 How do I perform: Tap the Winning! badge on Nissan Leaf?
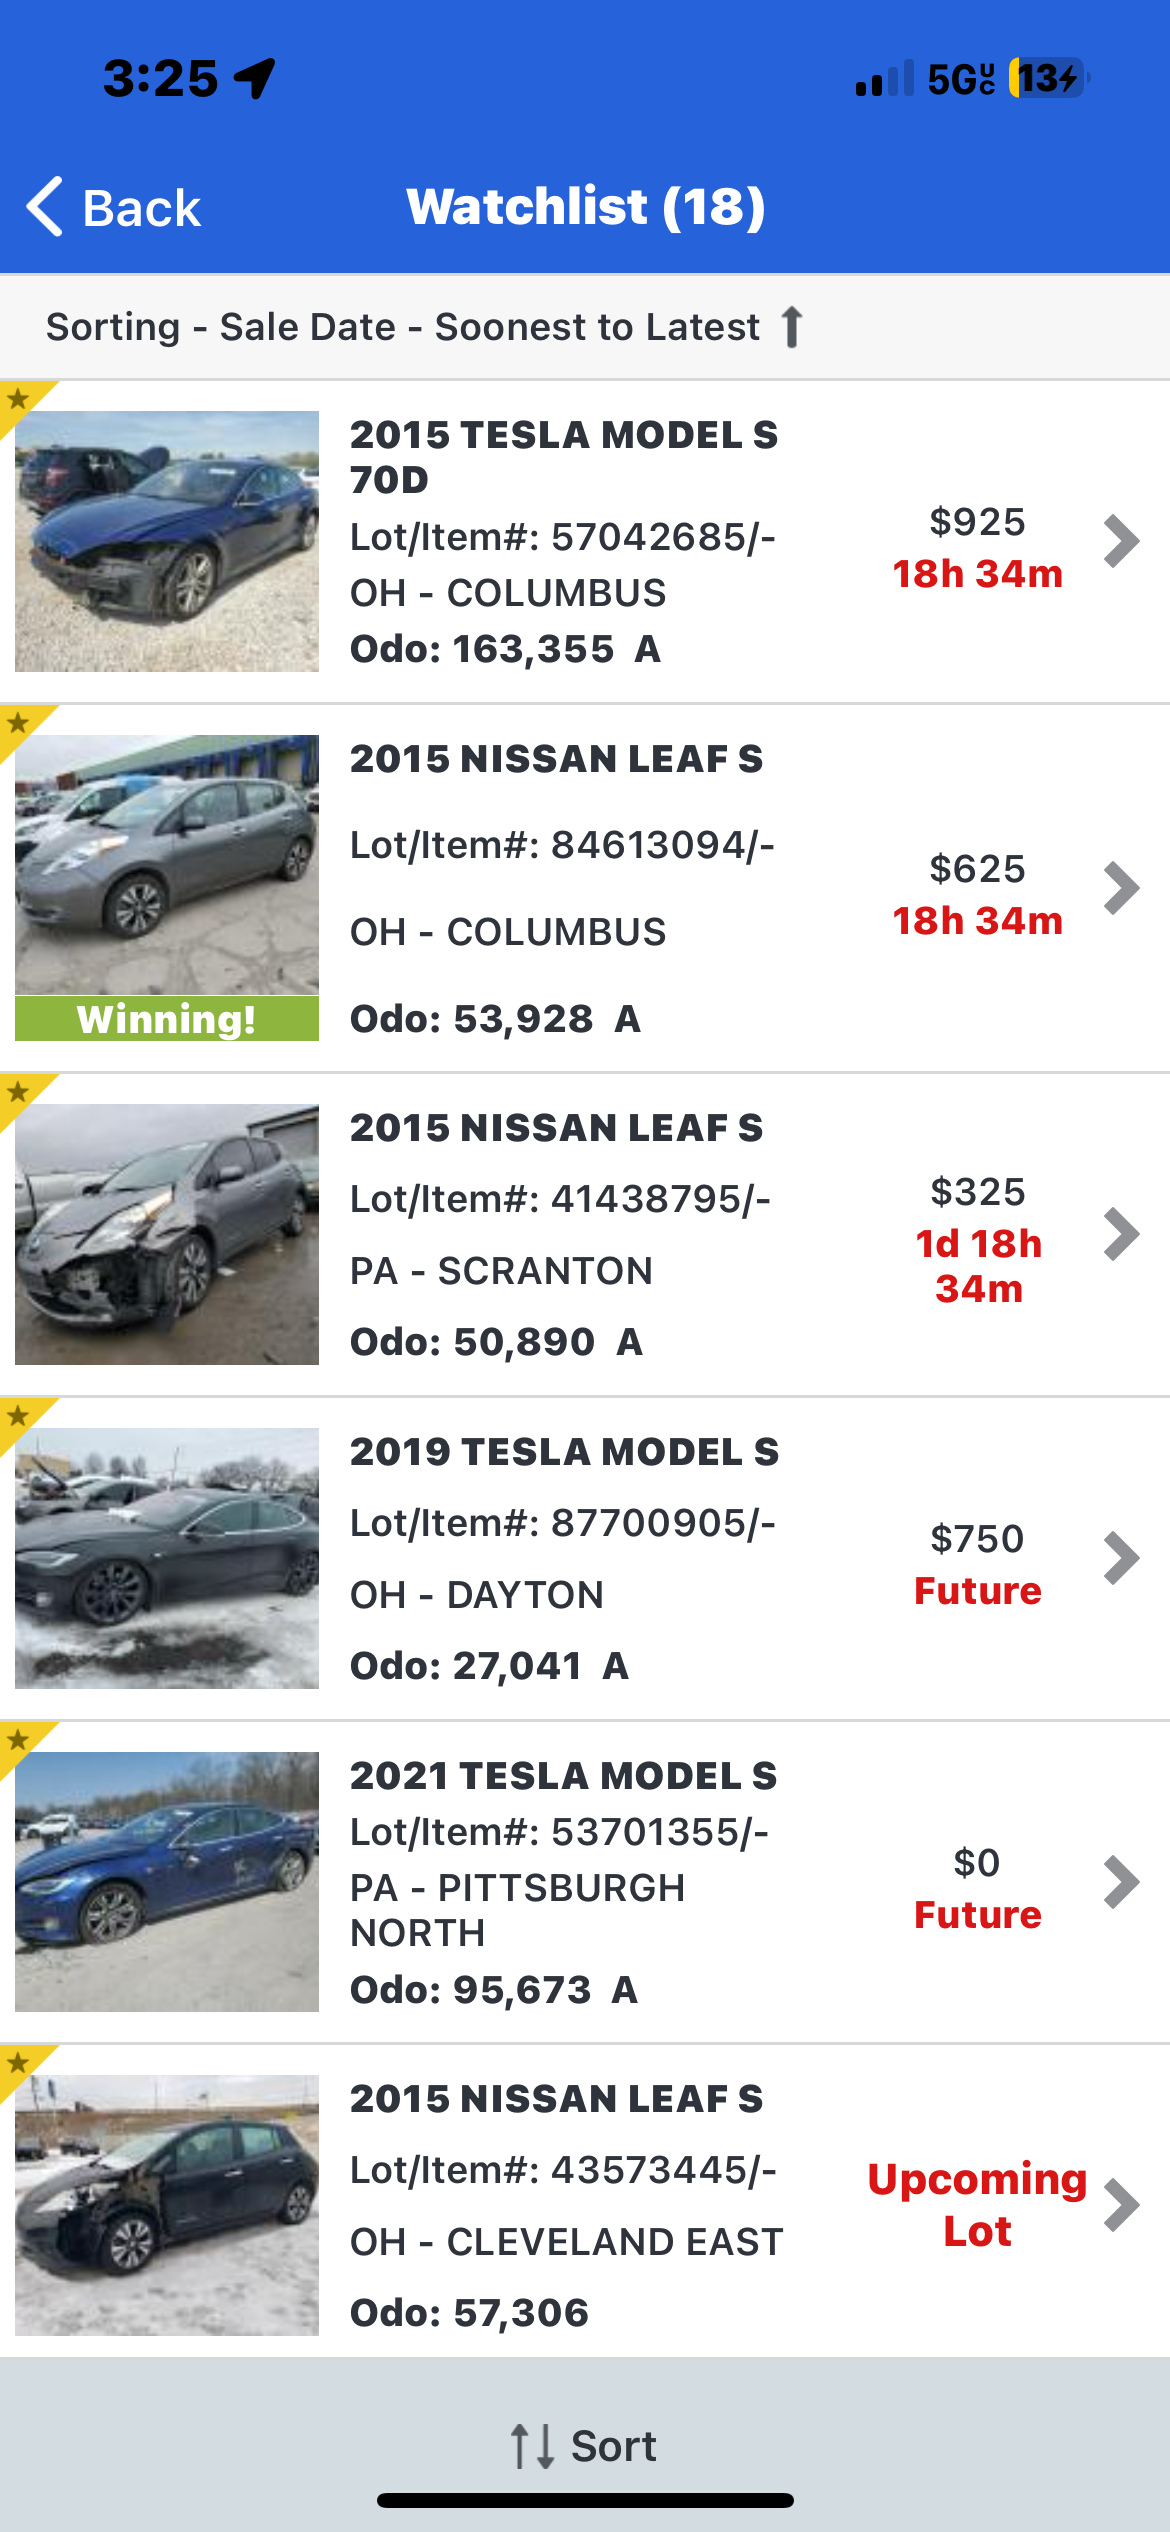167,1019
